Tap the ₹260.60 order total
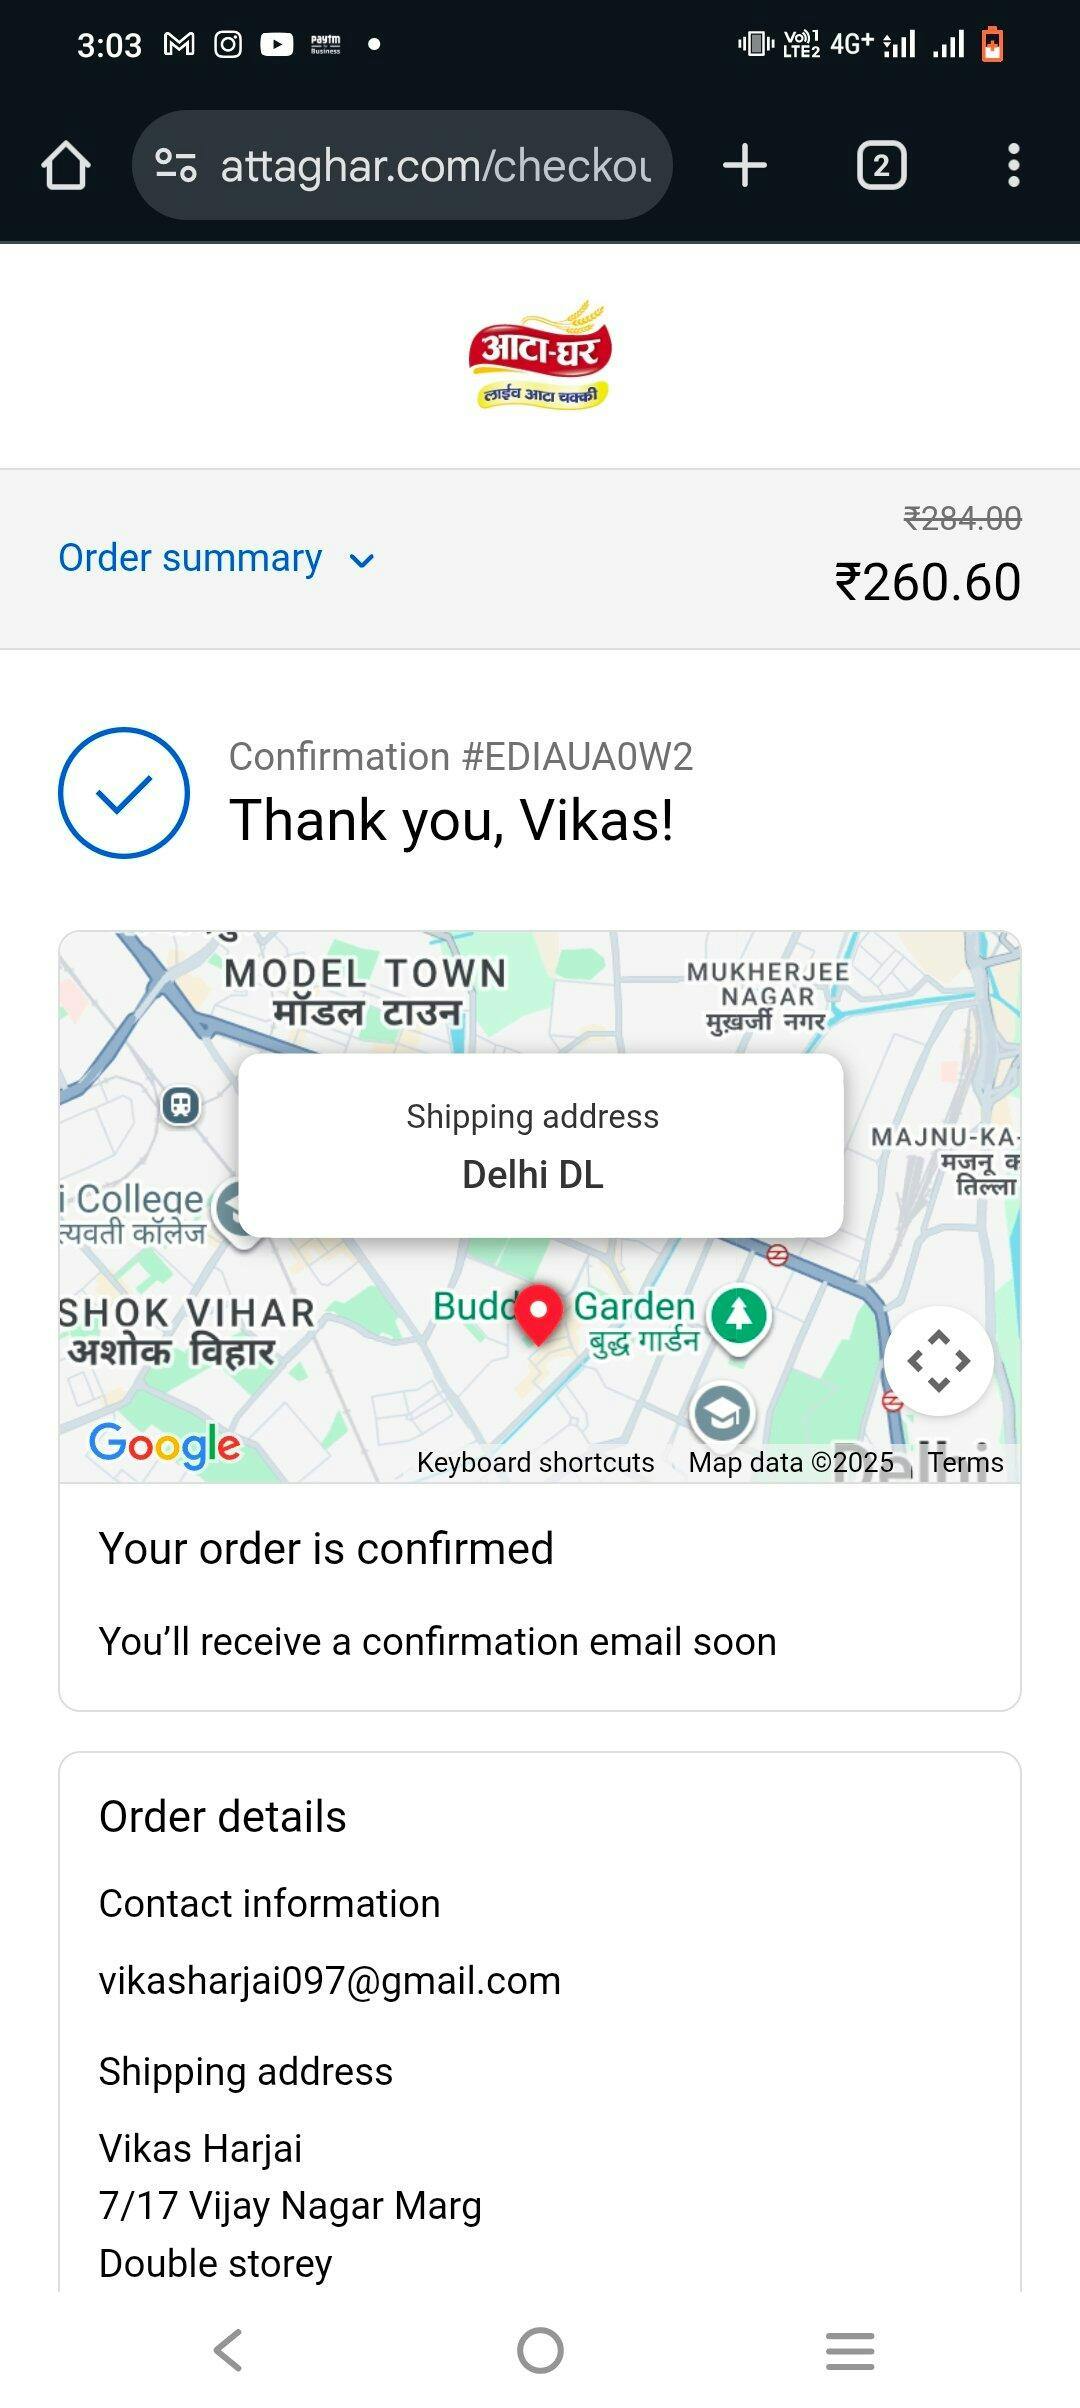The height and width of the screenshot is (2408, 1080). pyautogui.click(x=927, y=582)
